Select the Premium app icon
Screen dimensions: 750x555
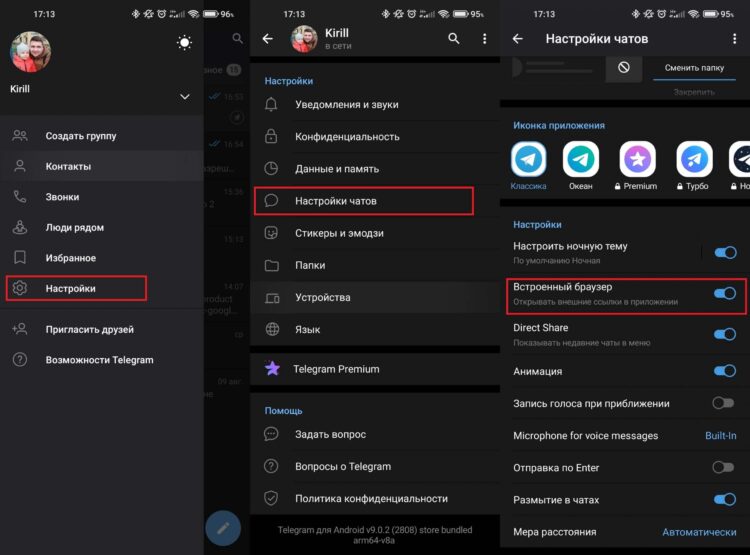point(637,159)
